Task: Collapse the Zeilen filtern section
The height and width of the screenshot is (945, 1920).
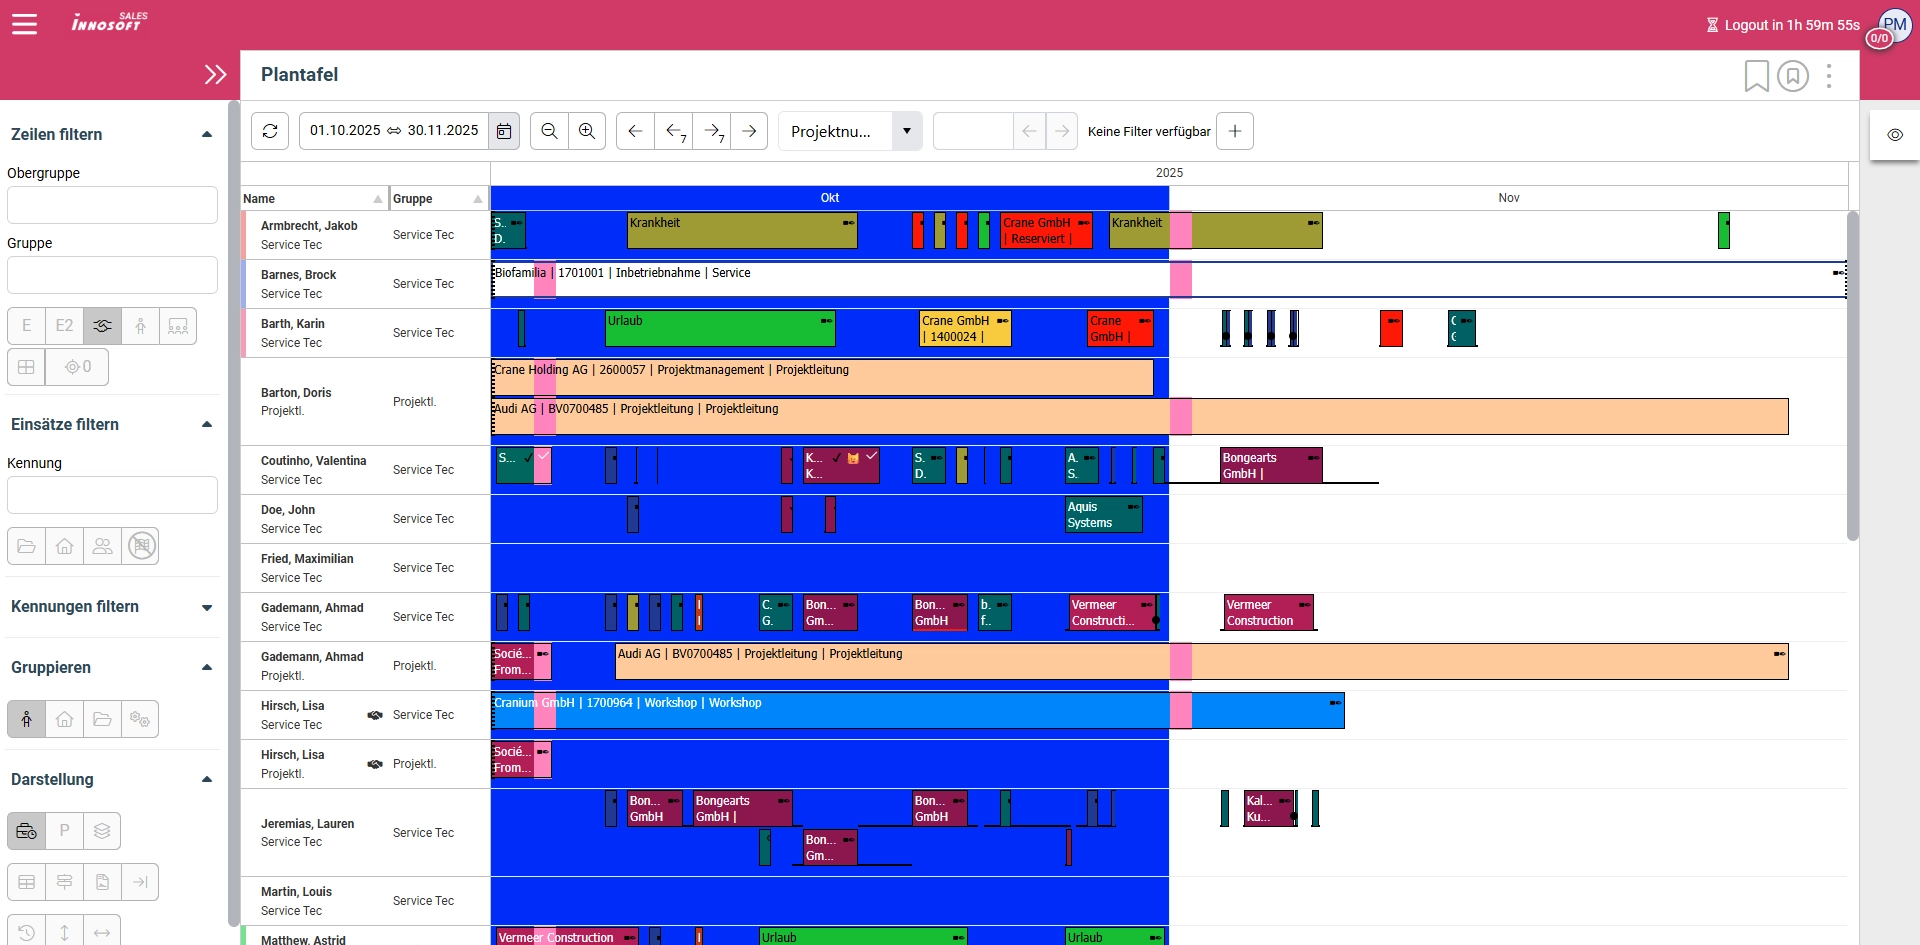Action: click(x=207, y=135)
